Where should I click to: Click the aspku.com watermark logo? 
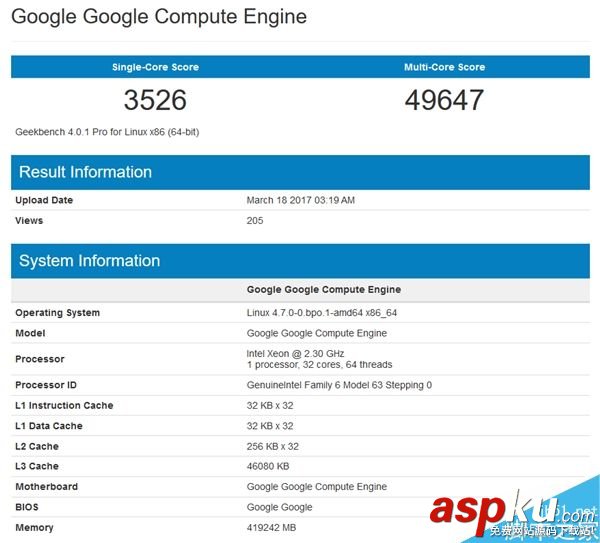tap(512, 510)
